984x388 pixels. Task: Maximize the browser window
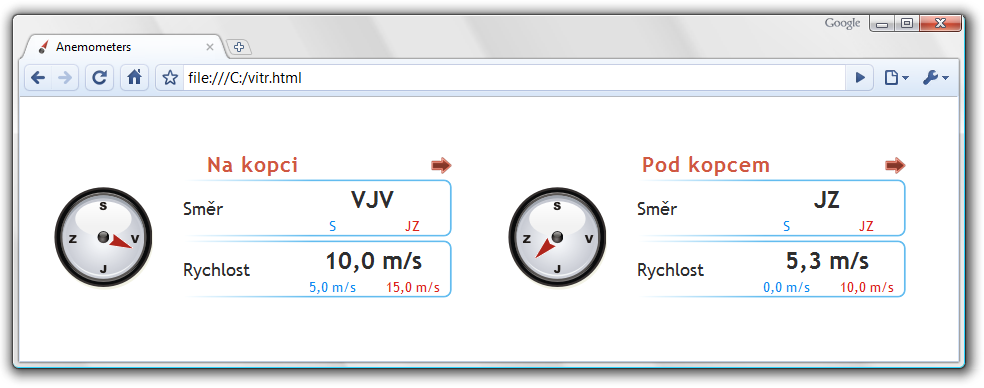906,23
